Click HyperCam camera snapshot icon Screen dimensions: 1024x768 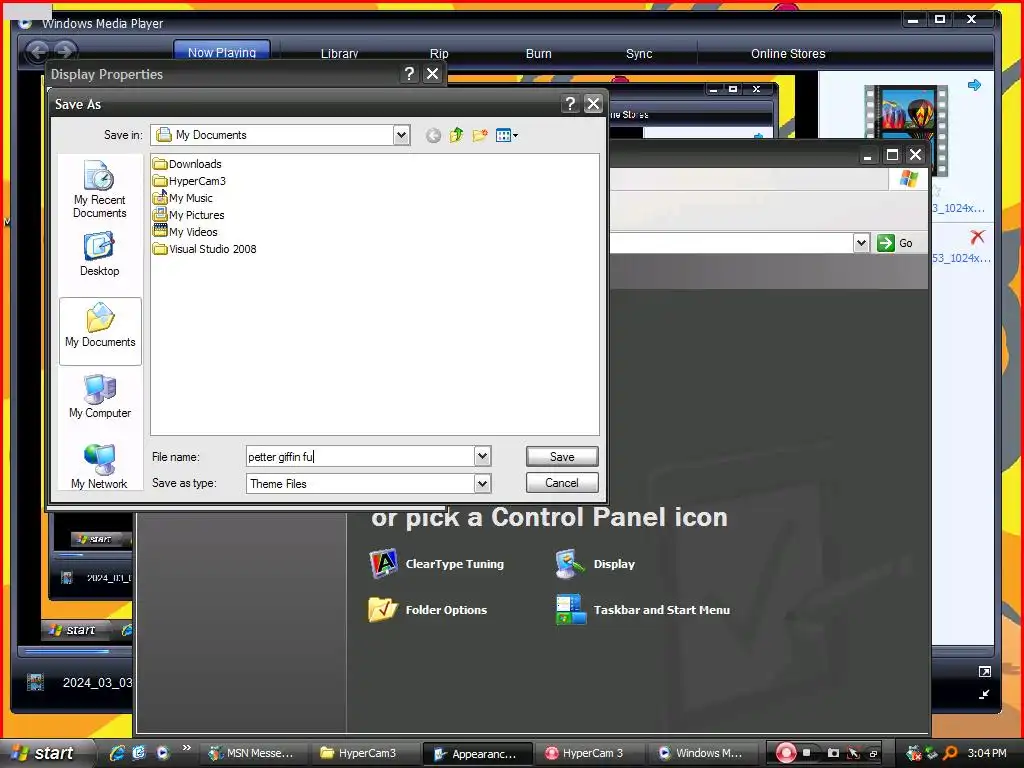833,753
